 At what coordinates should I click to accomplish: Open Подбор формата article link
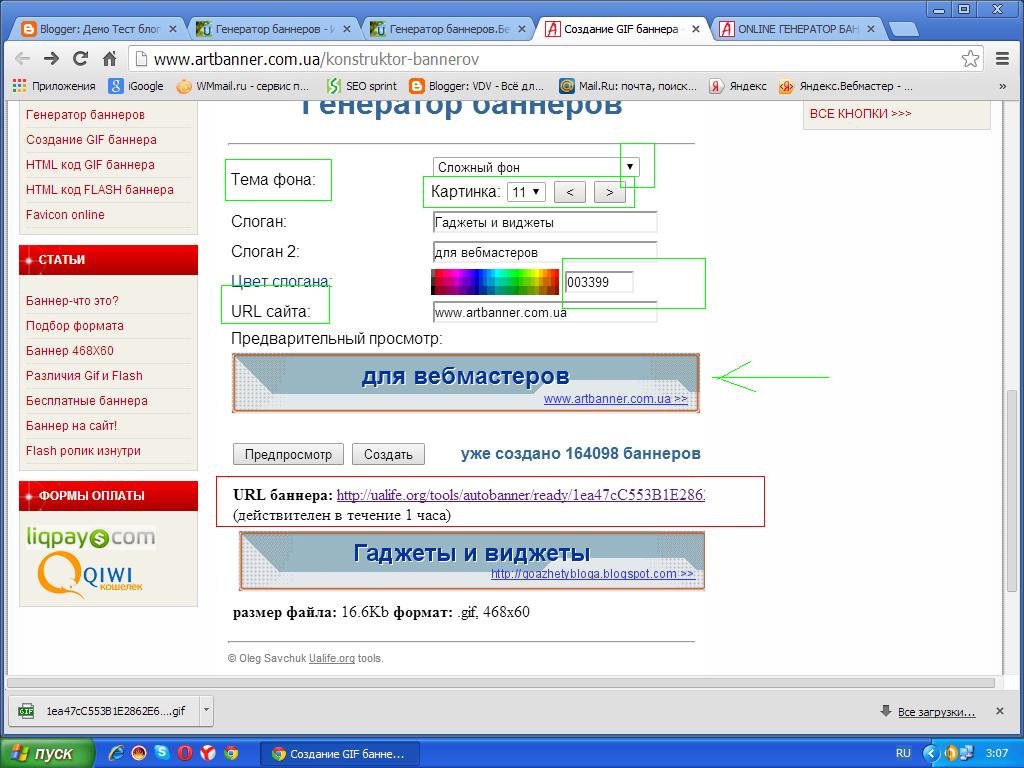pyautogui.click(x=74, y=325)
